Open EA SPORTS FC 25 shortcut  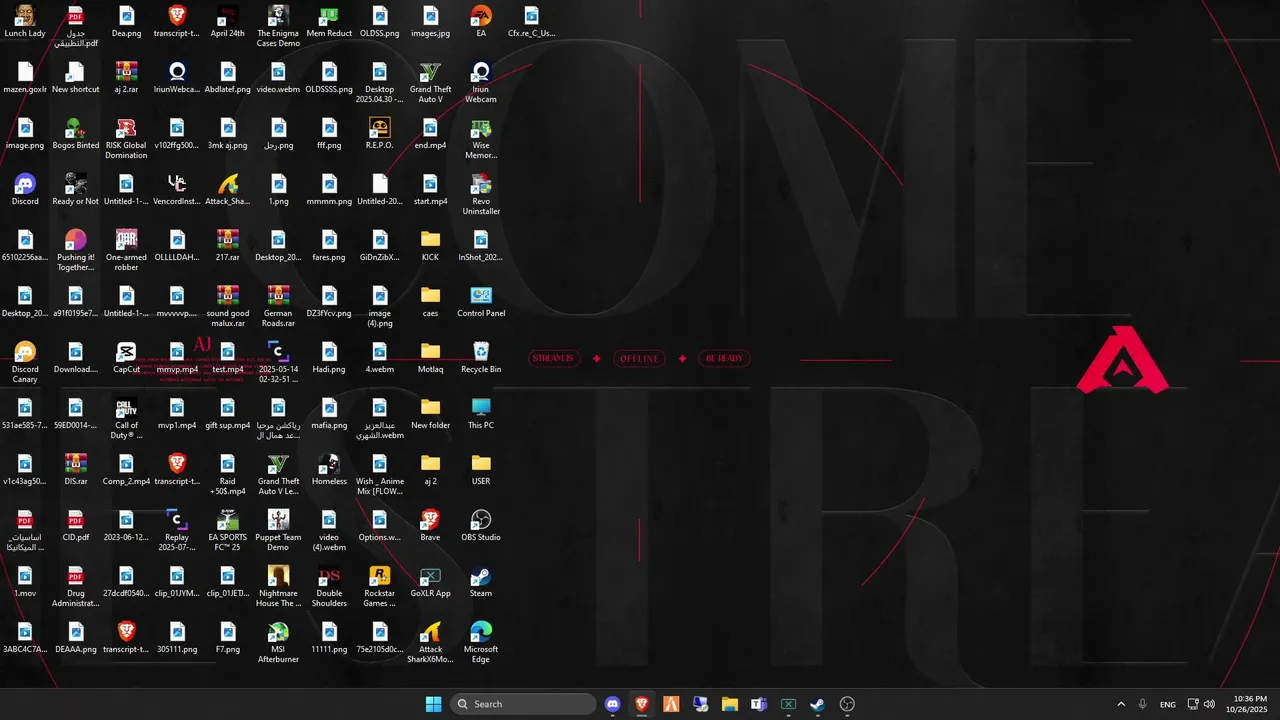[227, 531]
